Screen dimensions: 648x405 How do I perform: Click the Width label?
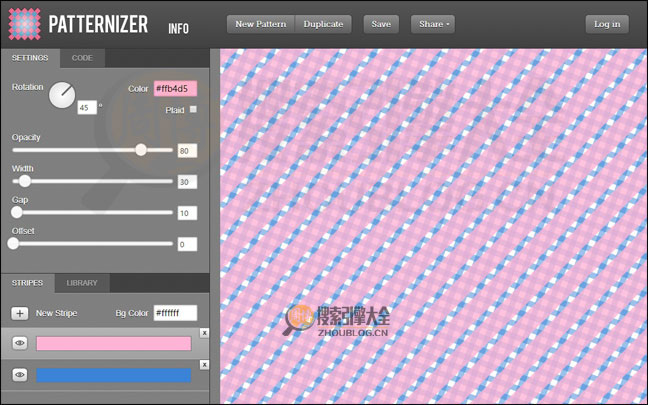(22, 168)
